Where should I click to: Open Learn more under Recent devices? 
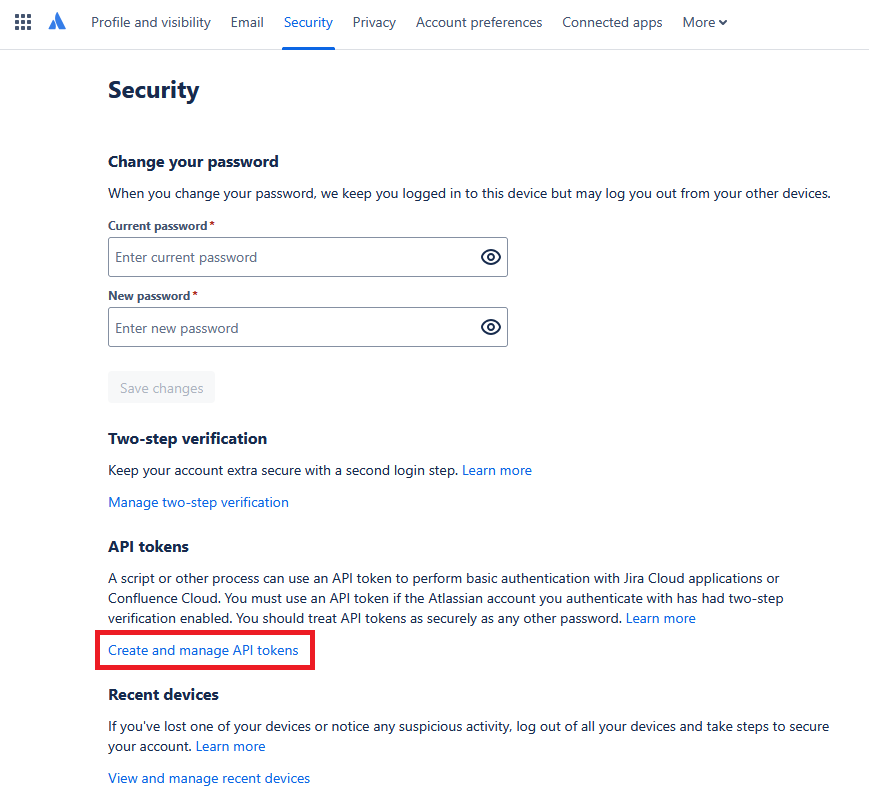[230, 746]
